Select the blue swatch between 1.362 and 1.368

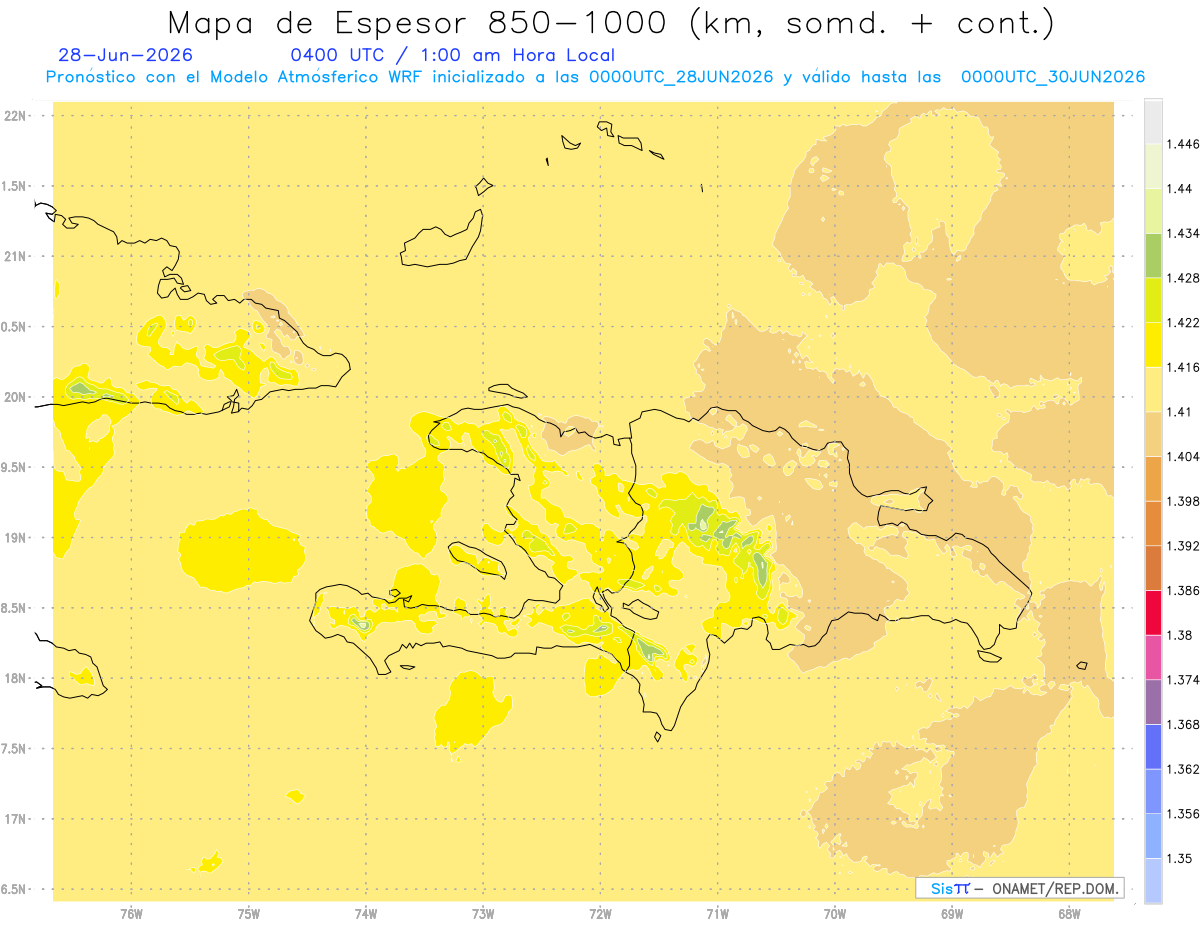point(1153,746)
